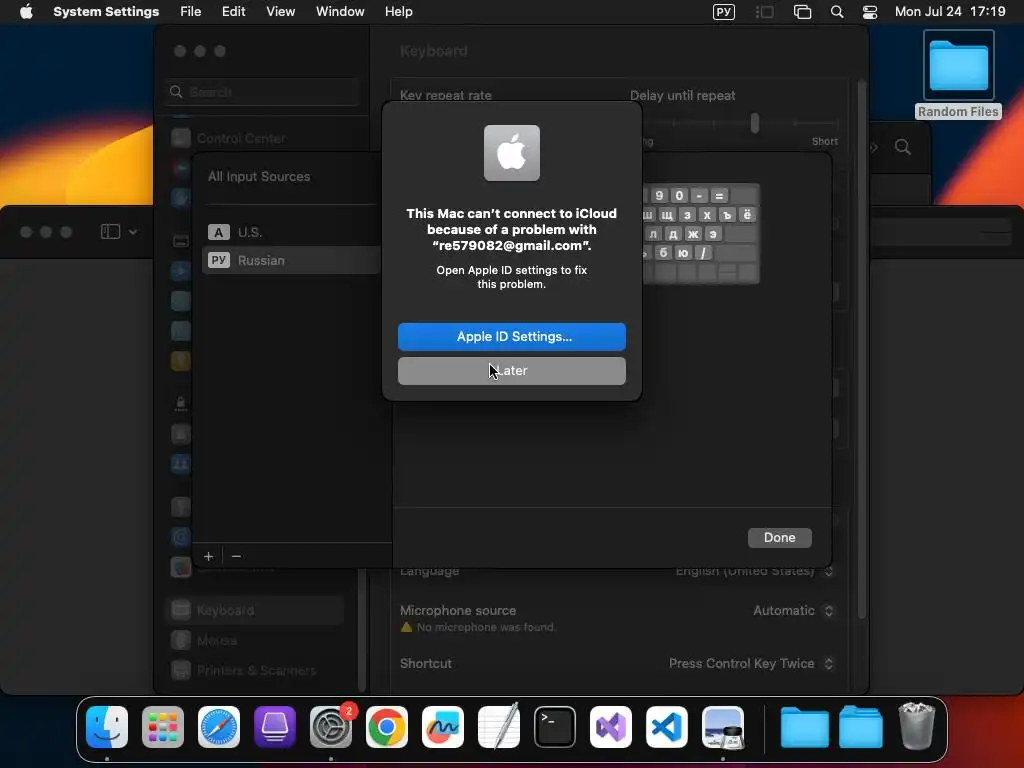Viewport: 1024px width, 768px height.
Task: Dismiss the iCloud alert with Later
Action: click(x=511, y=371)
